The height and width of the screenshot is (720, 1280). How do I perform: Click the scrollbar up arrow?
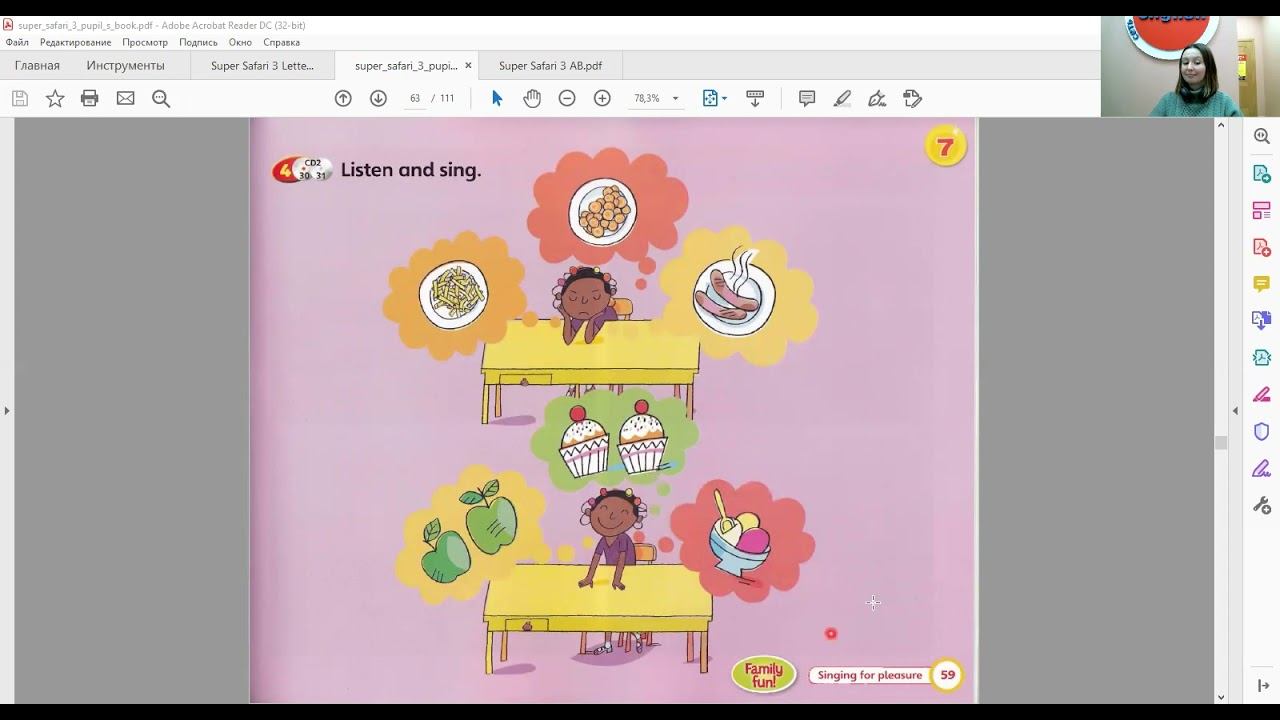tap(1221, 125)
